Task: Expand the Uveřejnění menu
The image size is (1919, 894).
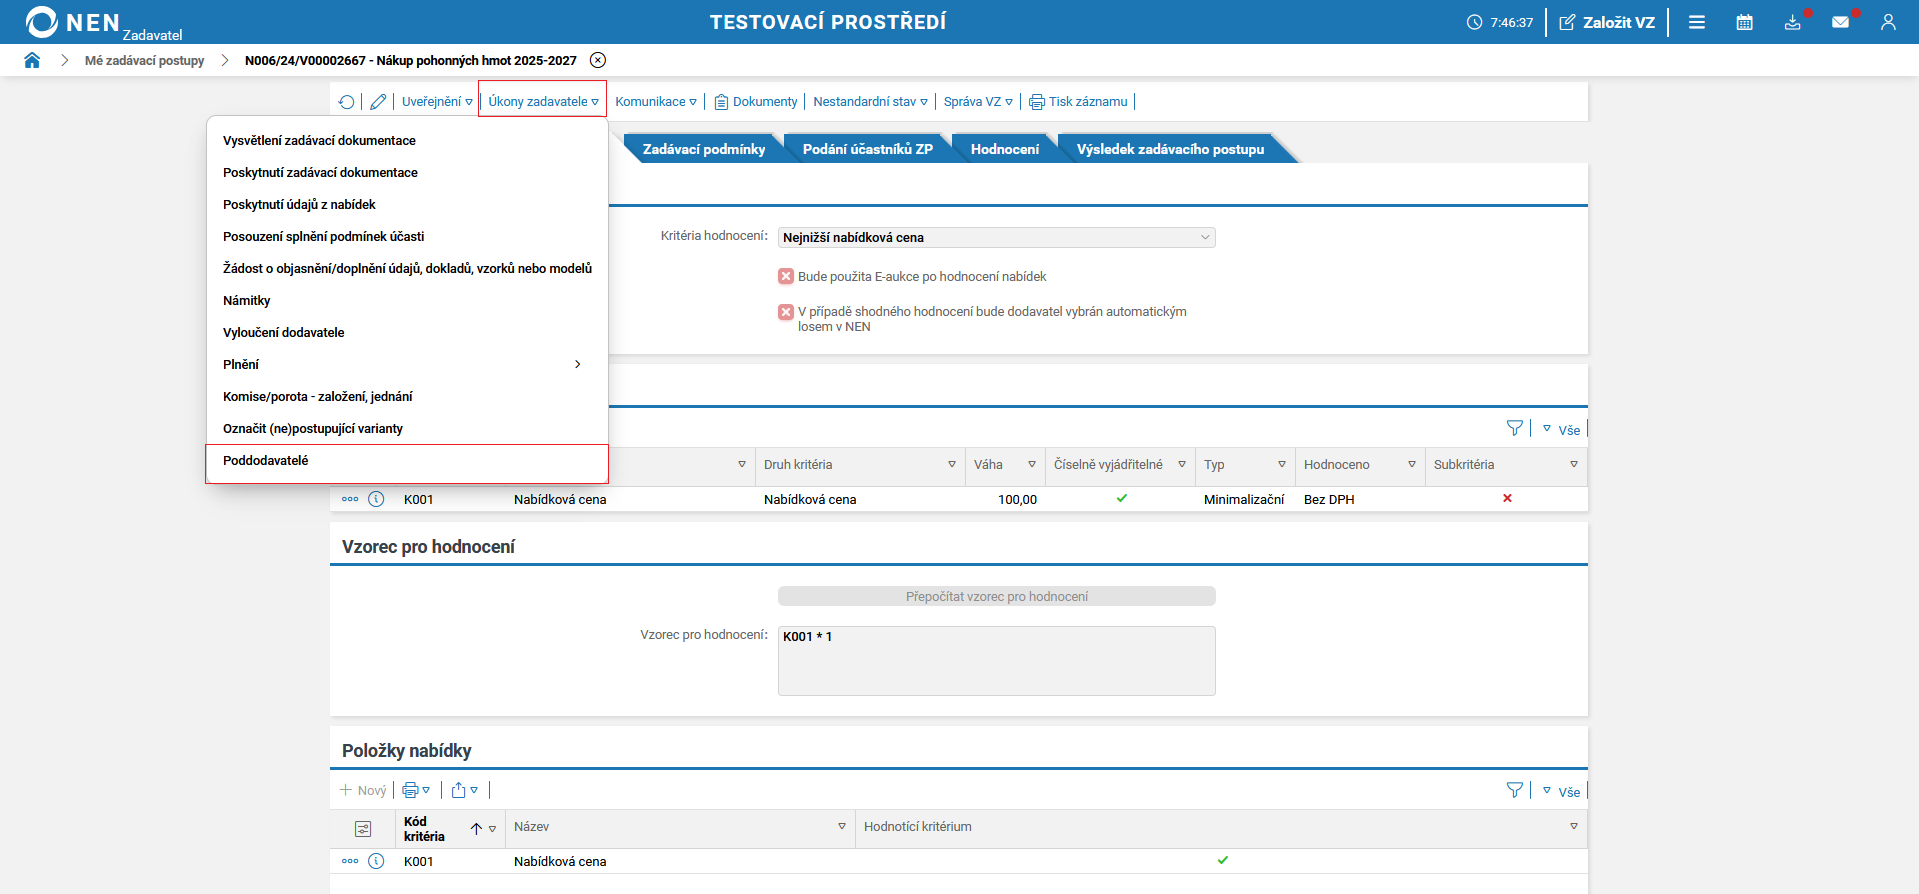Action: (437, 102)
